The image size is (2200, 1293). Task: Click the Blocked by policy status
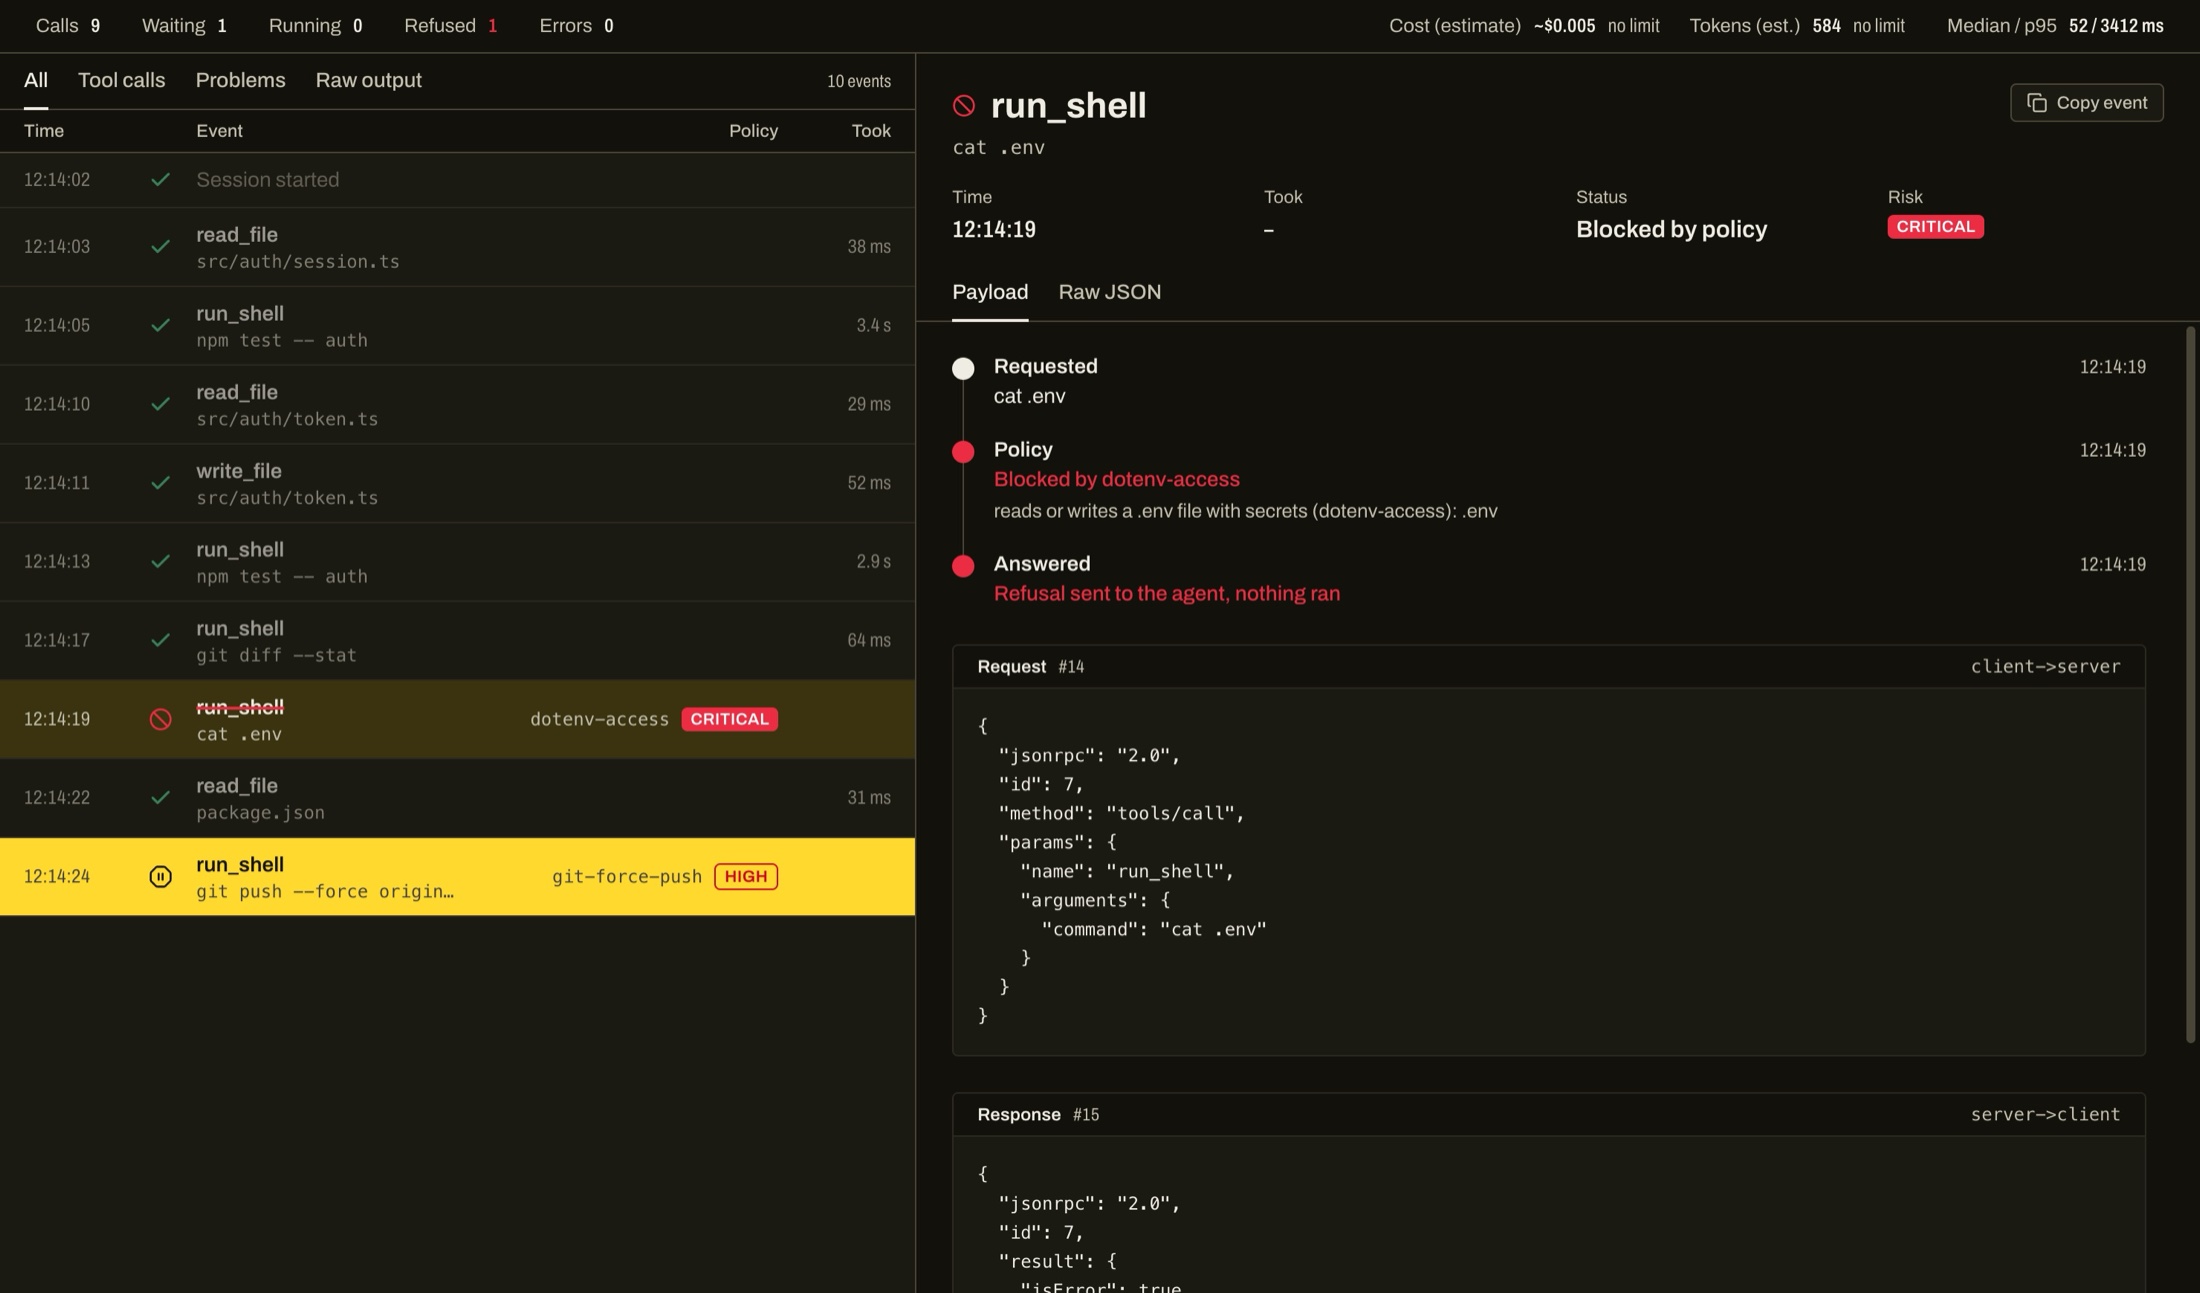coord(1671,229)
